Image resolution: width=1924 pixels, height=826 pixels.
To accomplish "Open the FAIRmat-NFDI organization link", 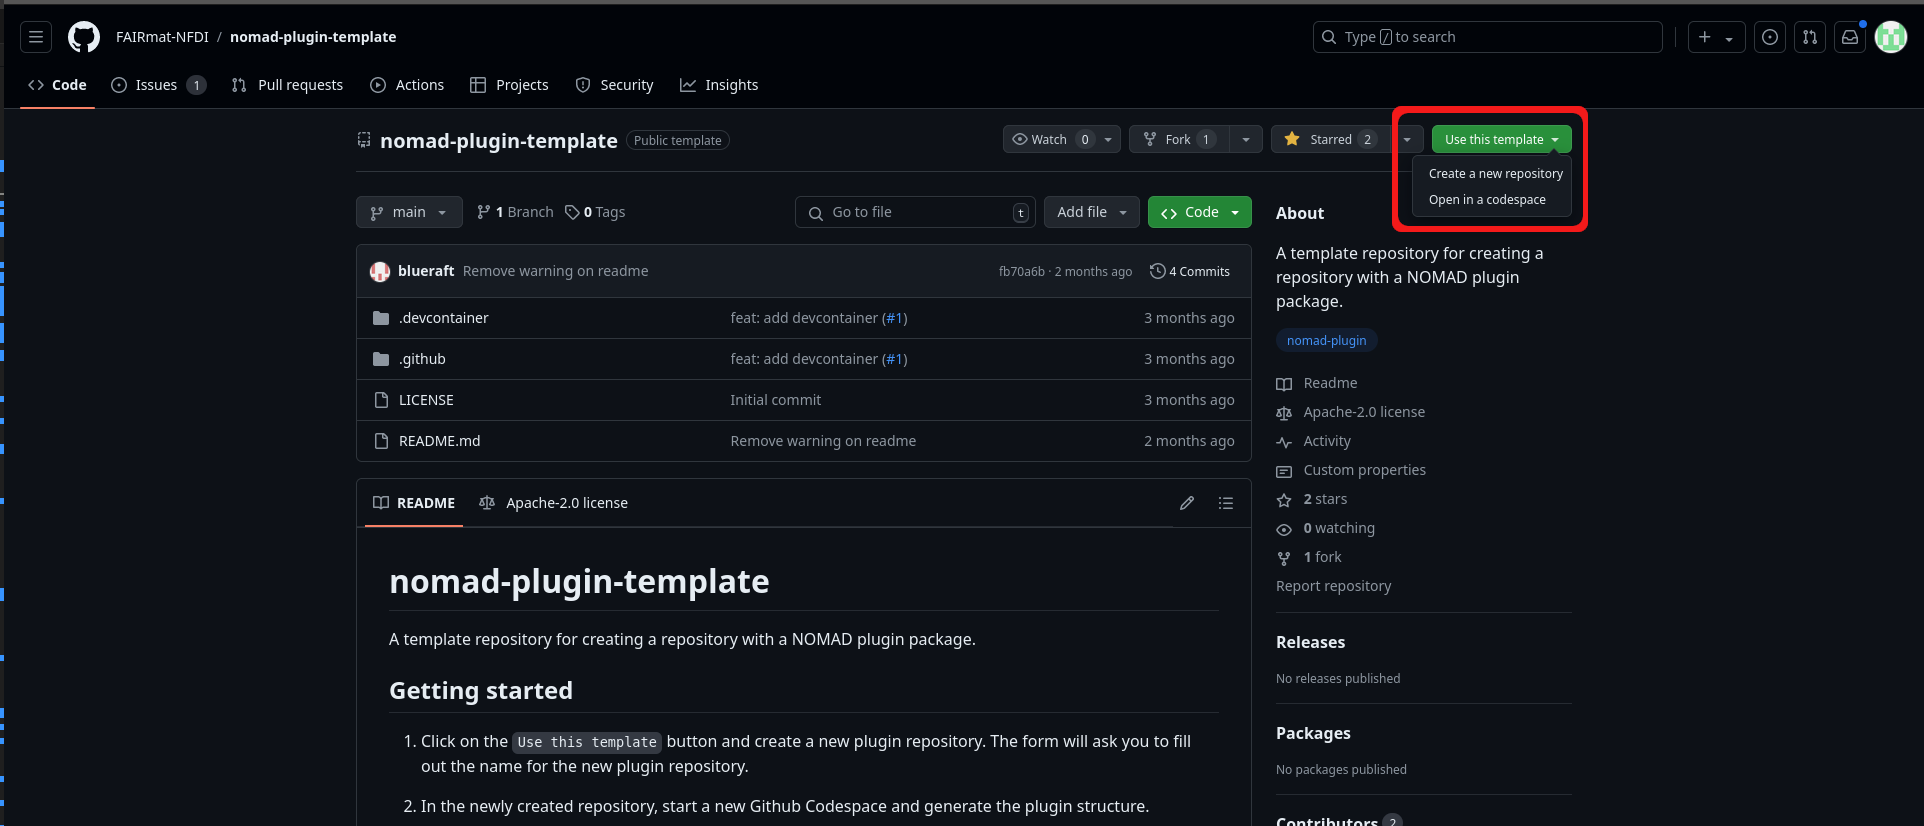I will point(162,37).
